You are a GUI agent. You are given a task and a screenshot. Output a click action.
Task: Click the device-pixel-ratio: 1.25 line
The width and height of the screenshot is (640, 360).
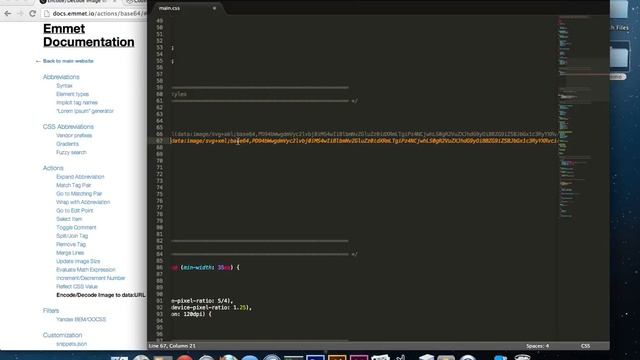211,308
